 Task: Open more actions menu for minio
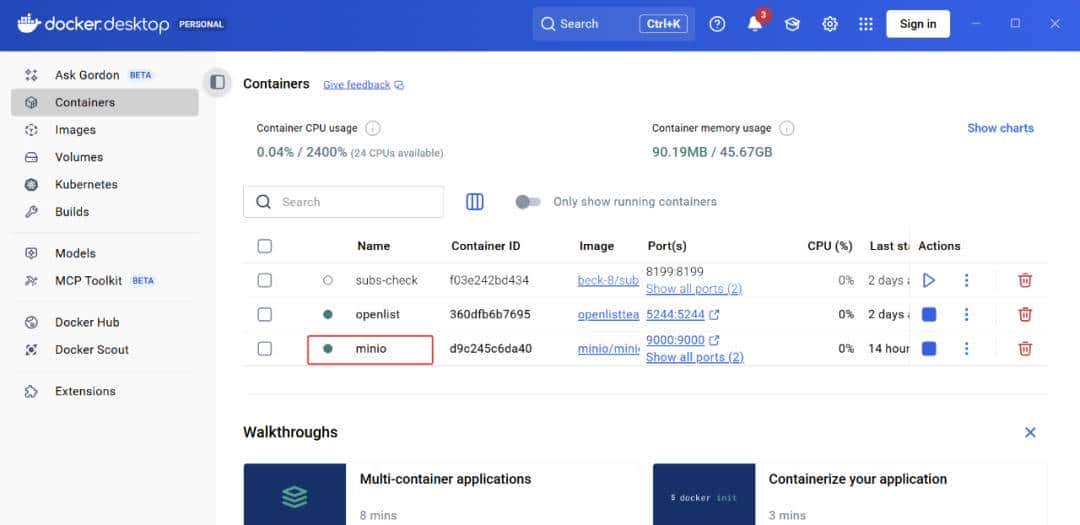point(966,349)
